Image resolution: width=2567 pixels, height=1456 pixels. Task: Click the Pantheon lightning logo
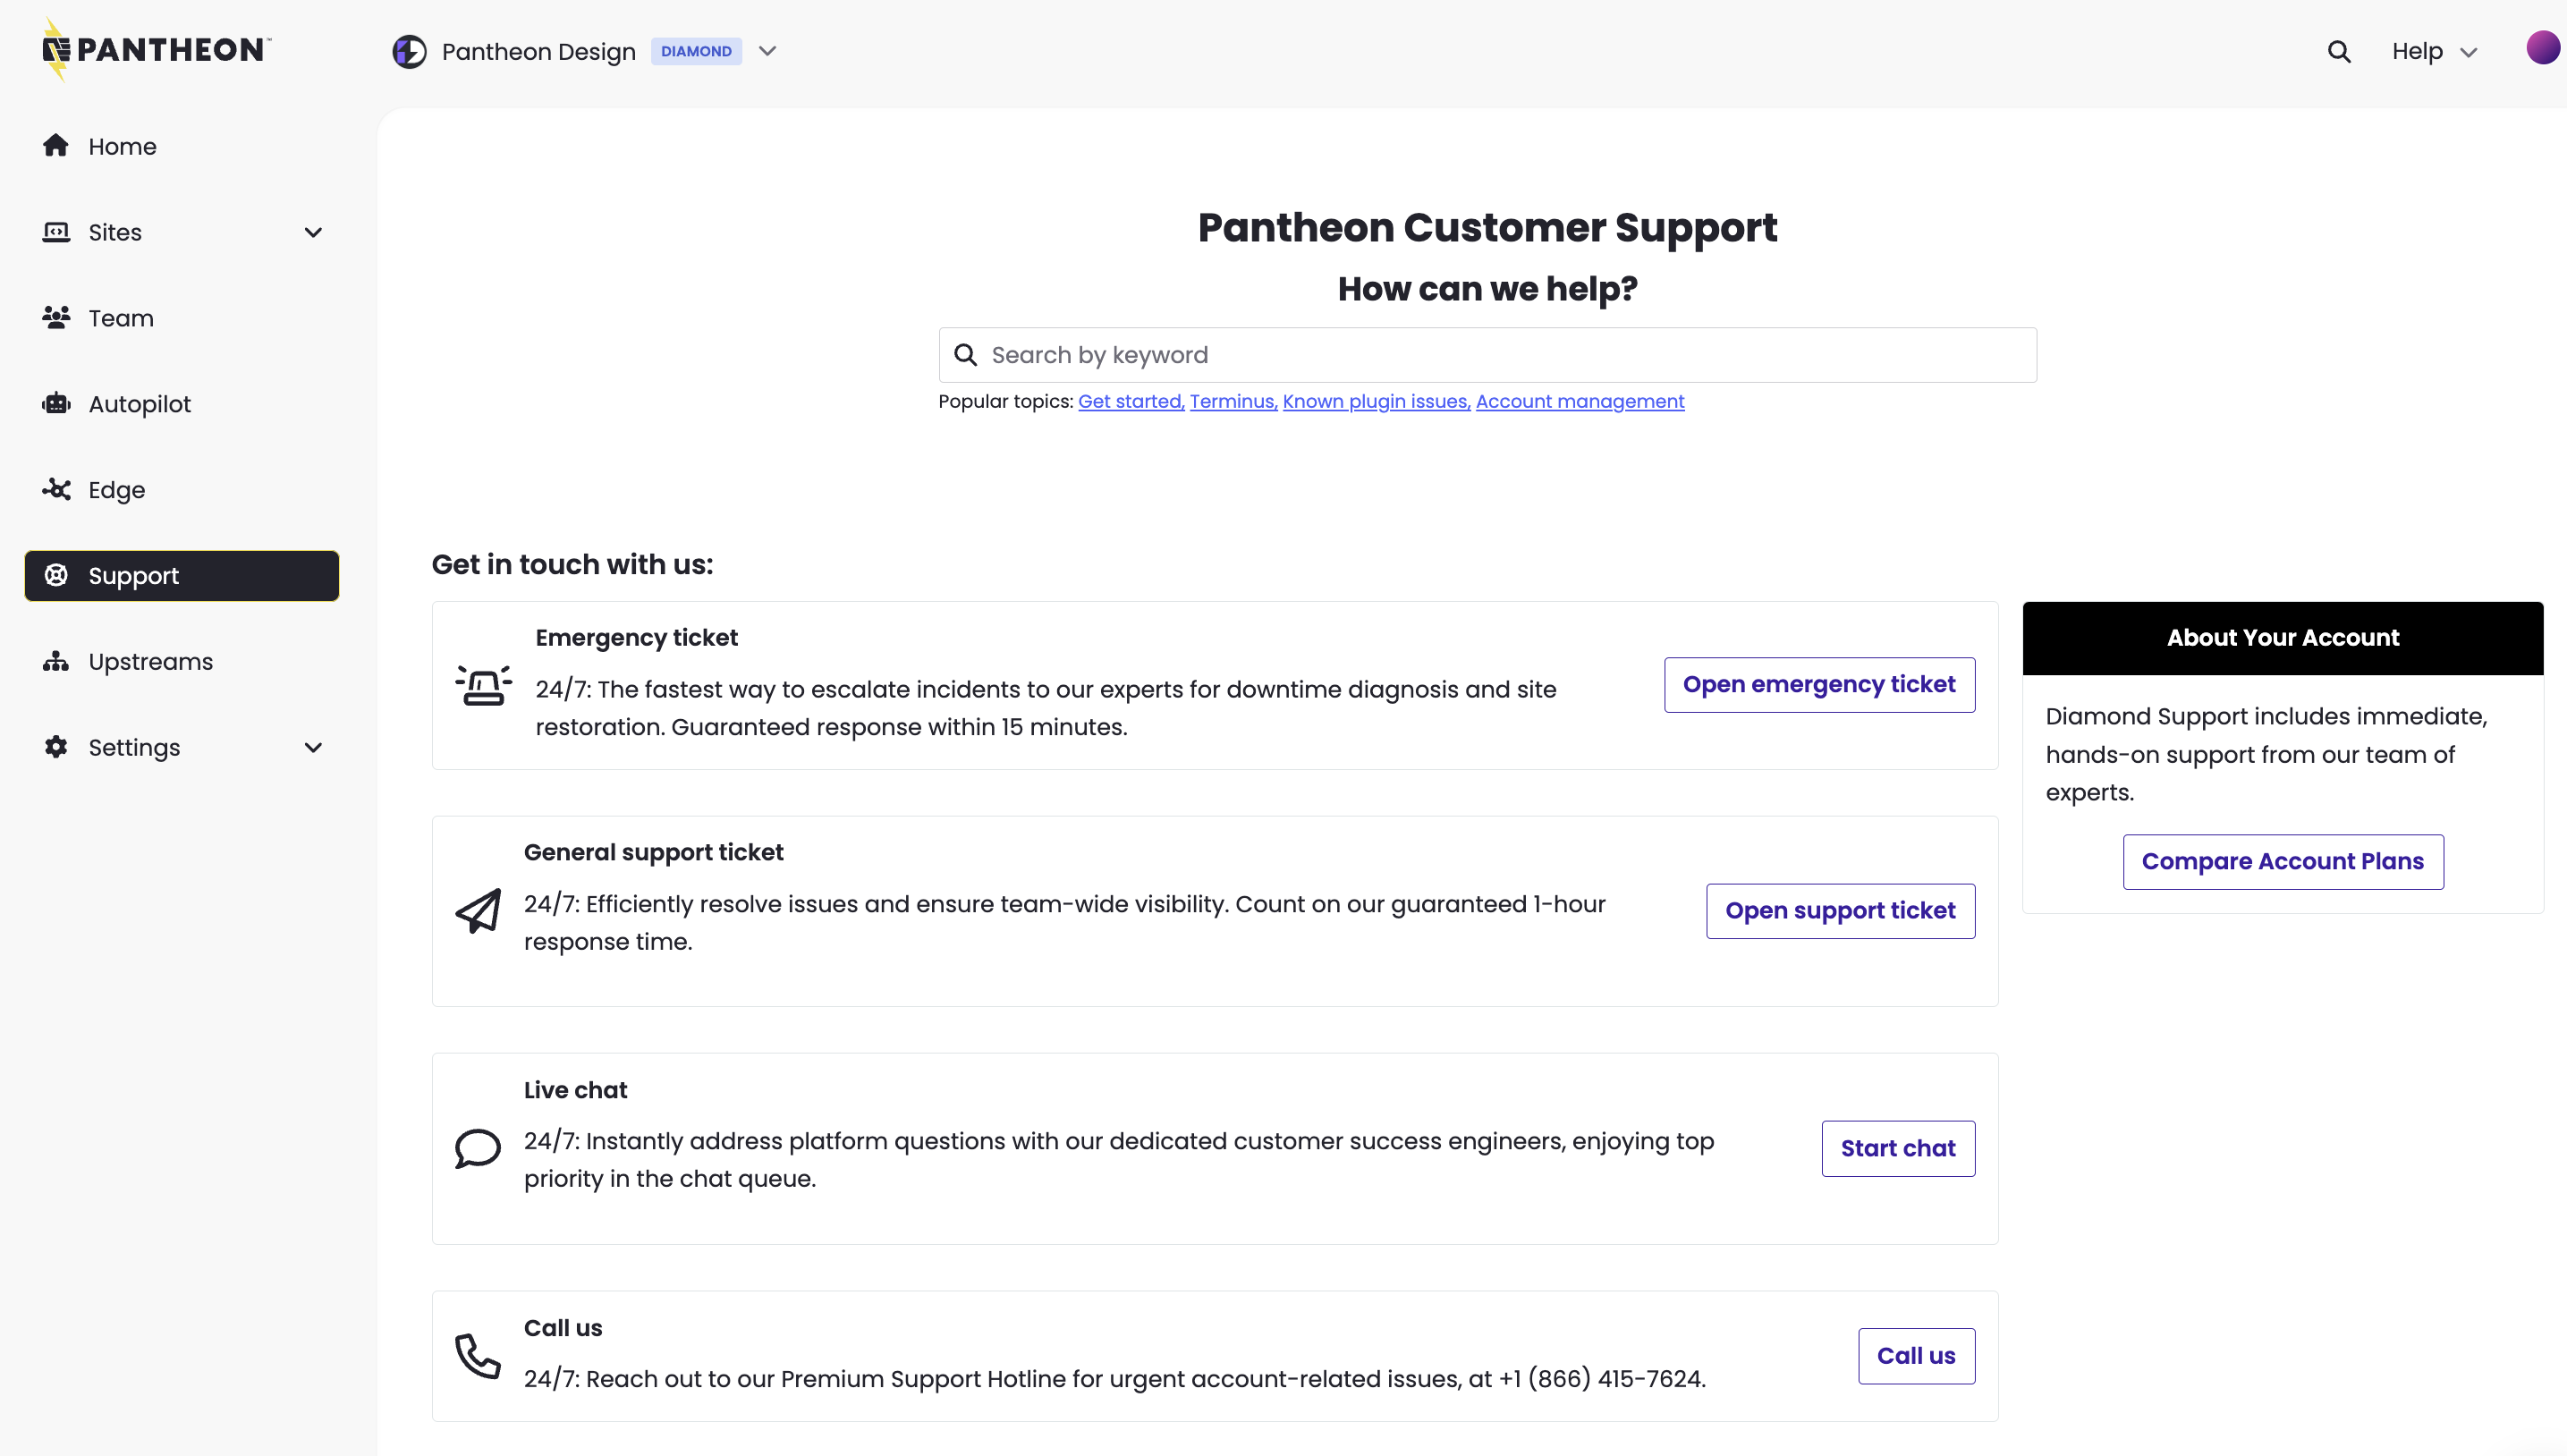click(x=58, y=49)
